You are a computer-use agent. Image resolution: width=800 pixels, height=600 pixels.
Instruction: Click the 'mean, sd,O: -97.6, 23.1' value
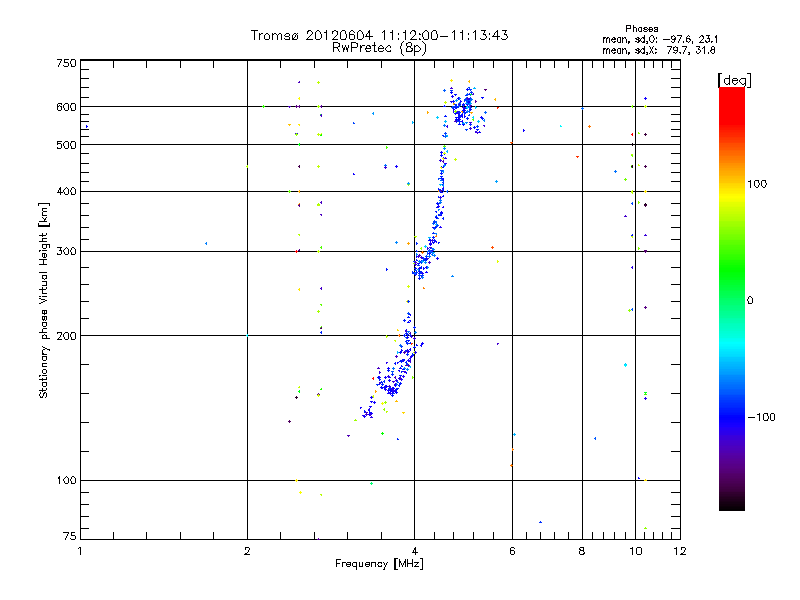pyautogui.click(x=660, y=39)
